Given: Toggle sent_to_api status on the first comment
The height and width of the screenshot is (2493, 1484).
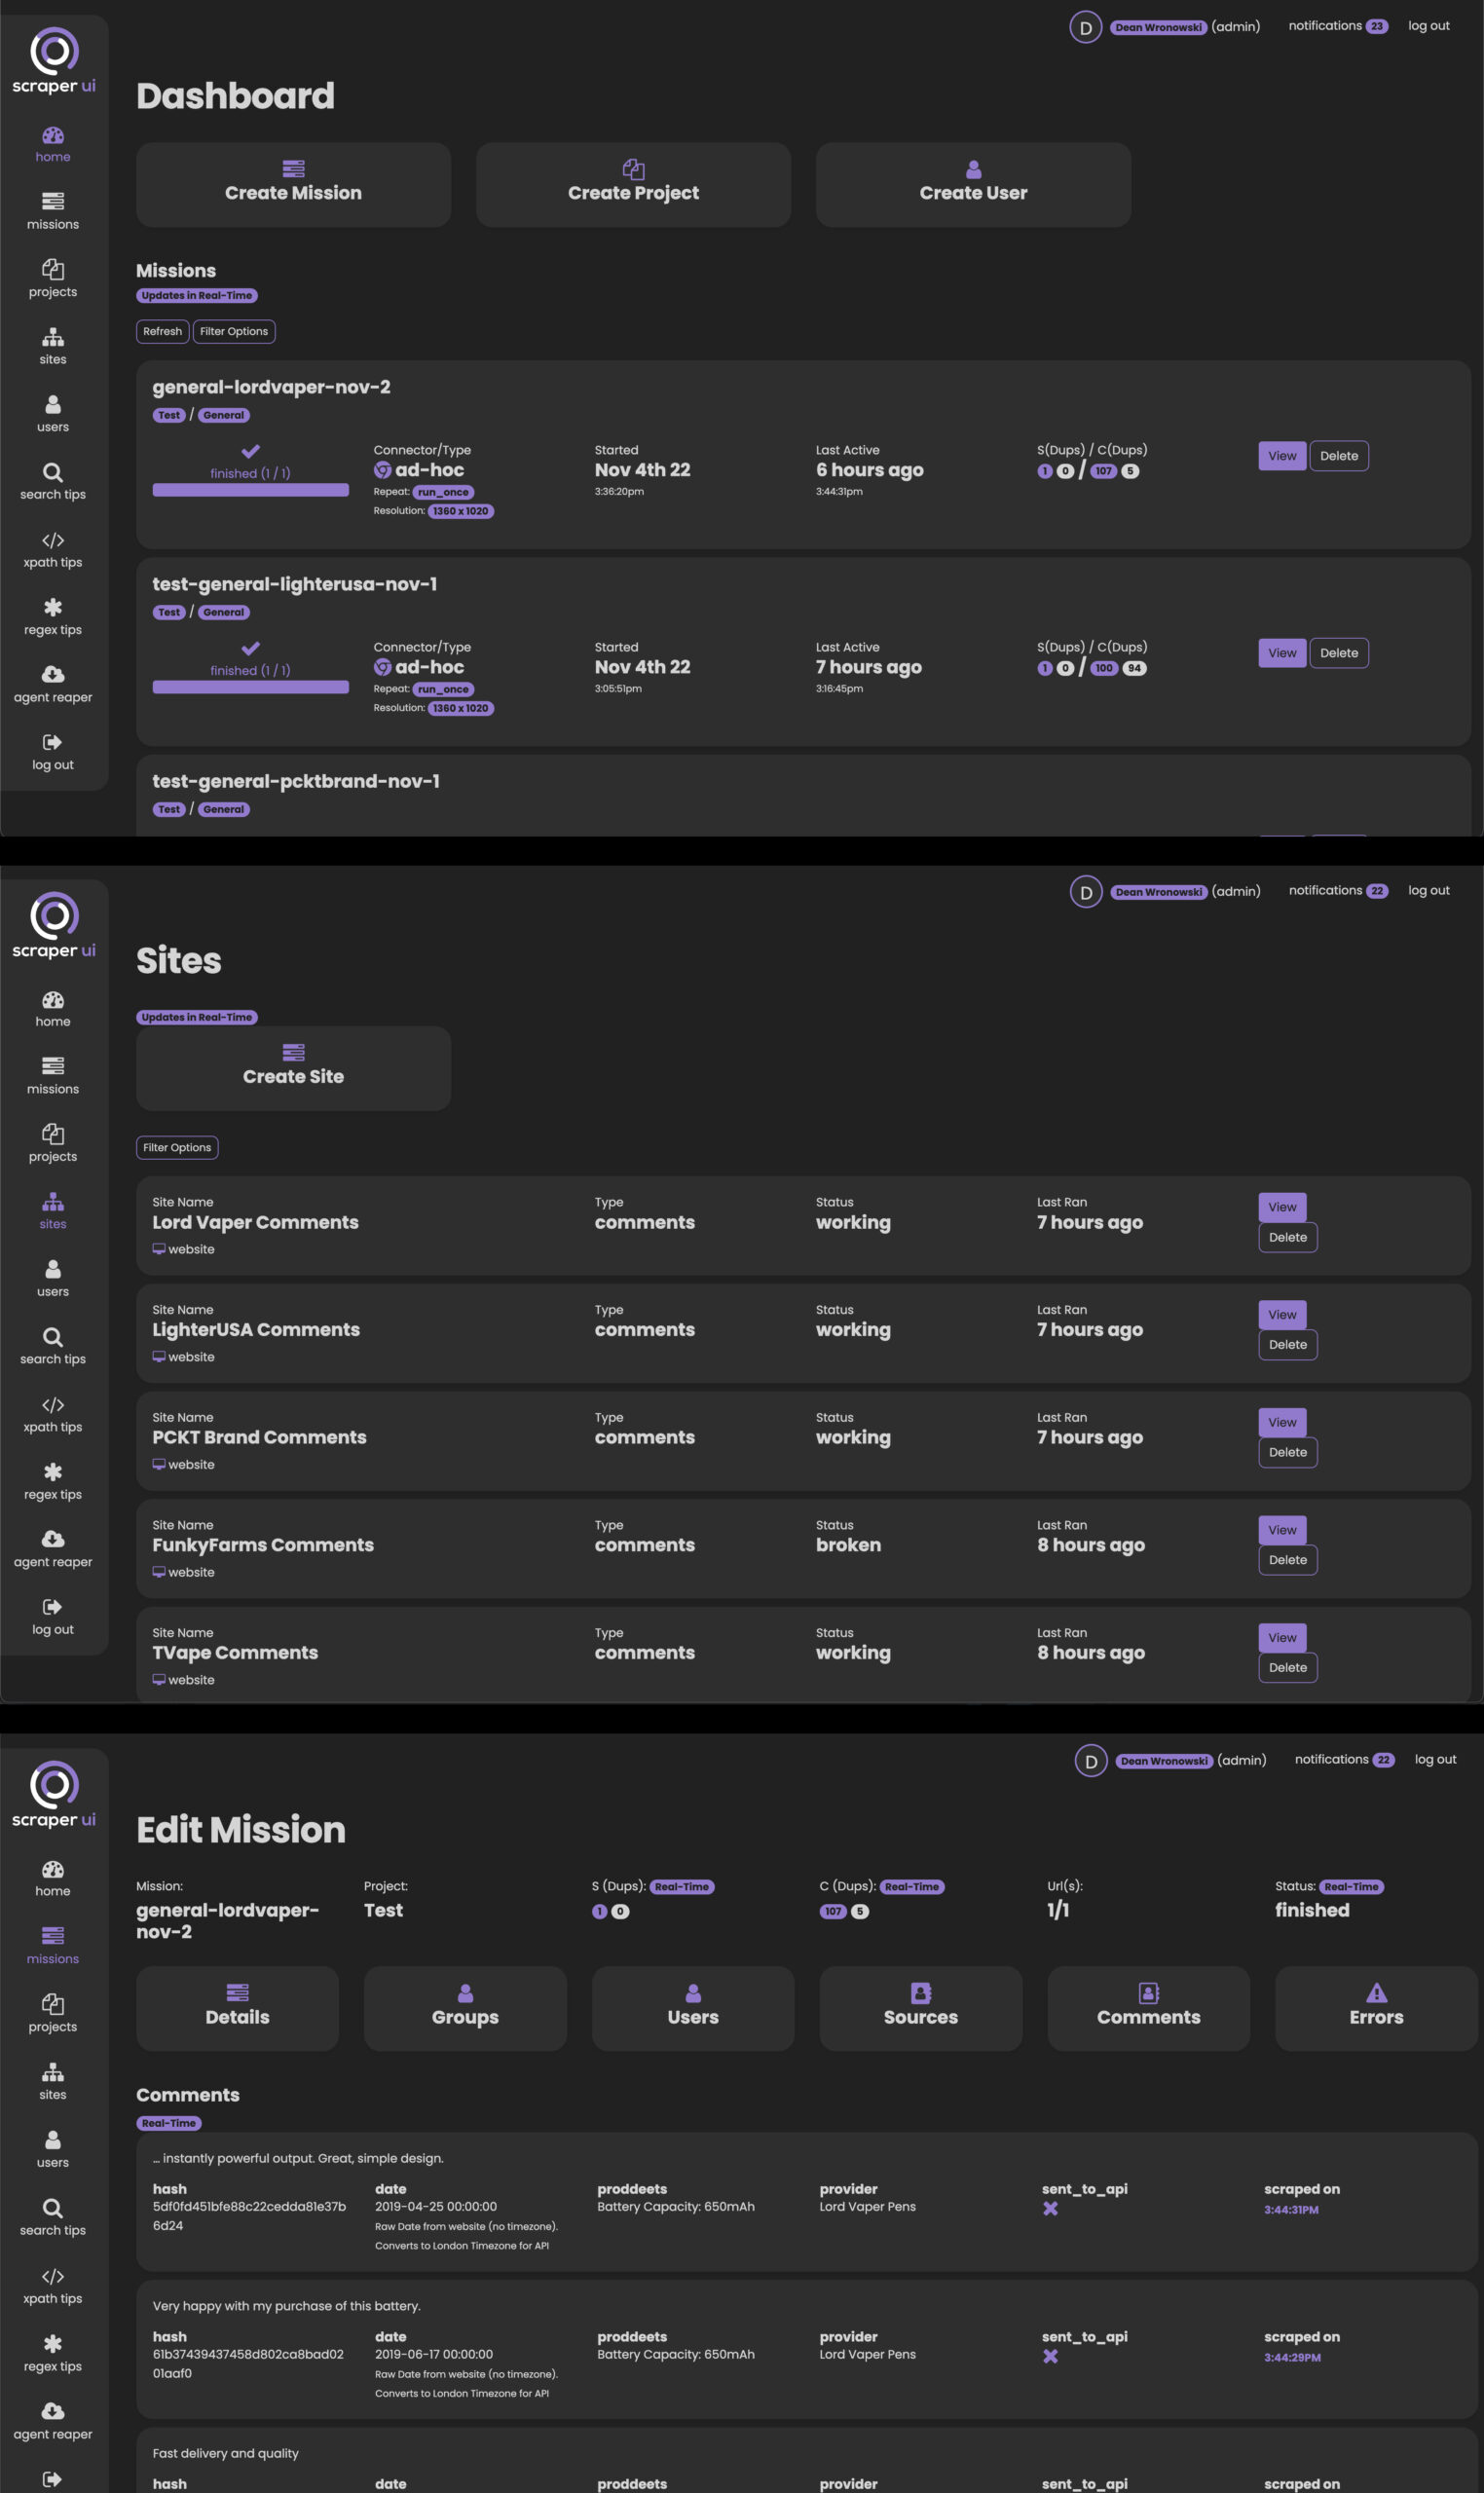Looking at the screenshot, I should point(1051,2210).
